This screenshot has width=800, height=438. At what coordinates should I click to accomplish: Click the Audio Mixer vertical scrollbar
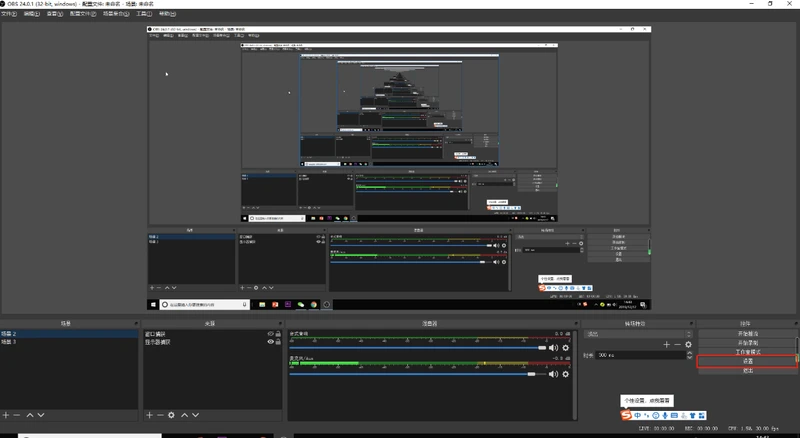coord(574,374)
